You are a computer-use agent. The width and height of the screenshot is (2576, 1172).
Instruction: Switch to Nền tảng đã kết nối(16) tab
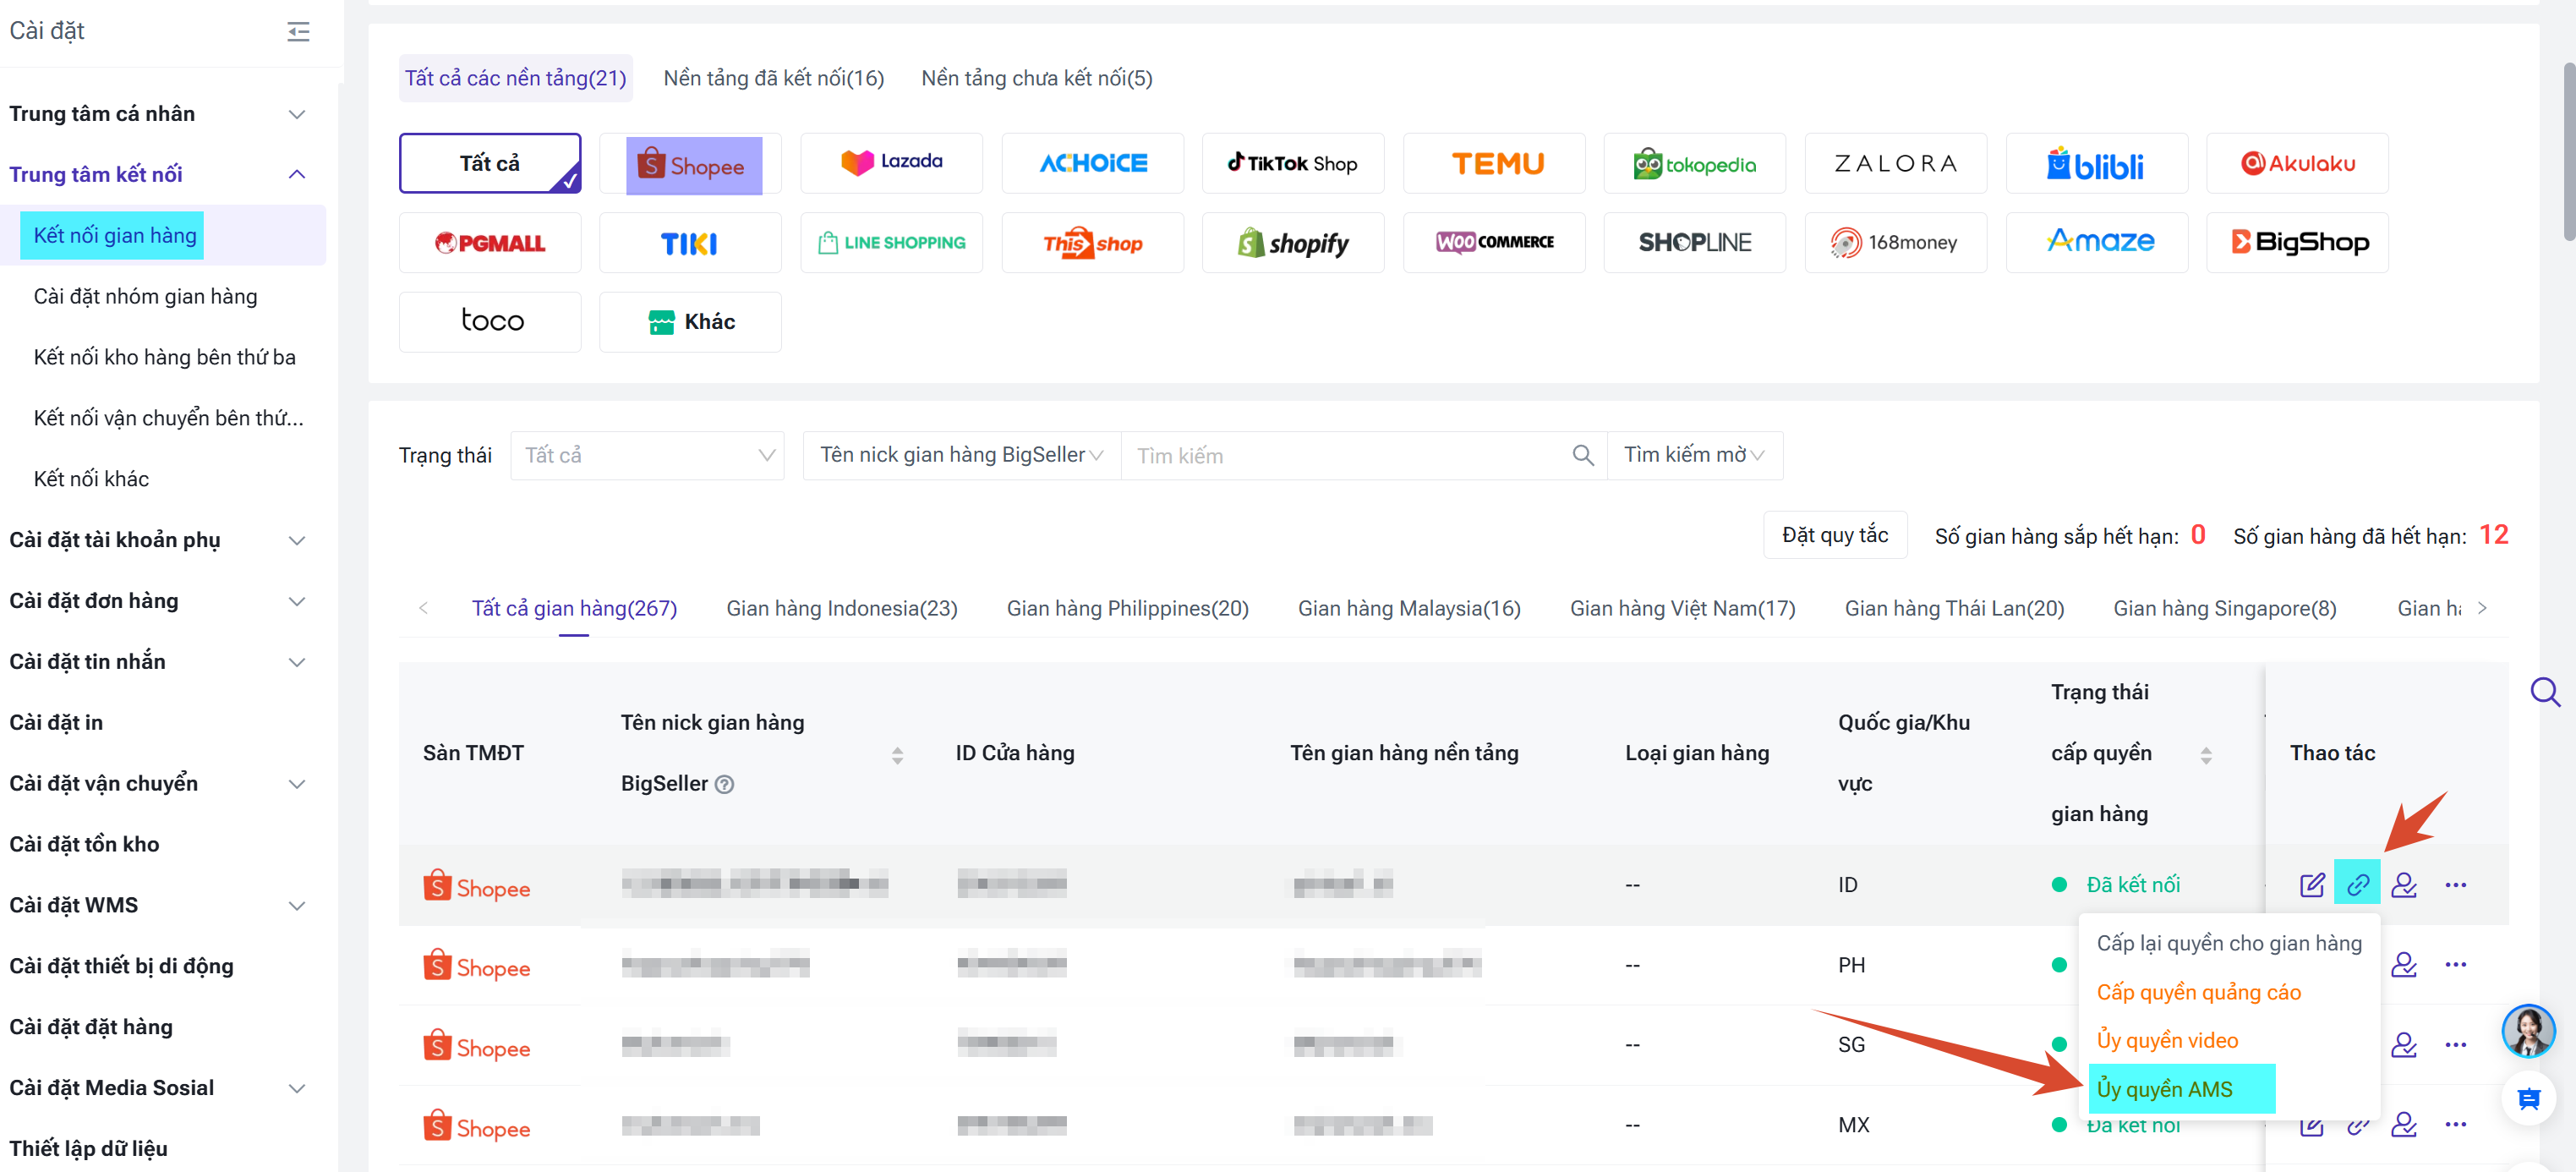click(773, 78)
